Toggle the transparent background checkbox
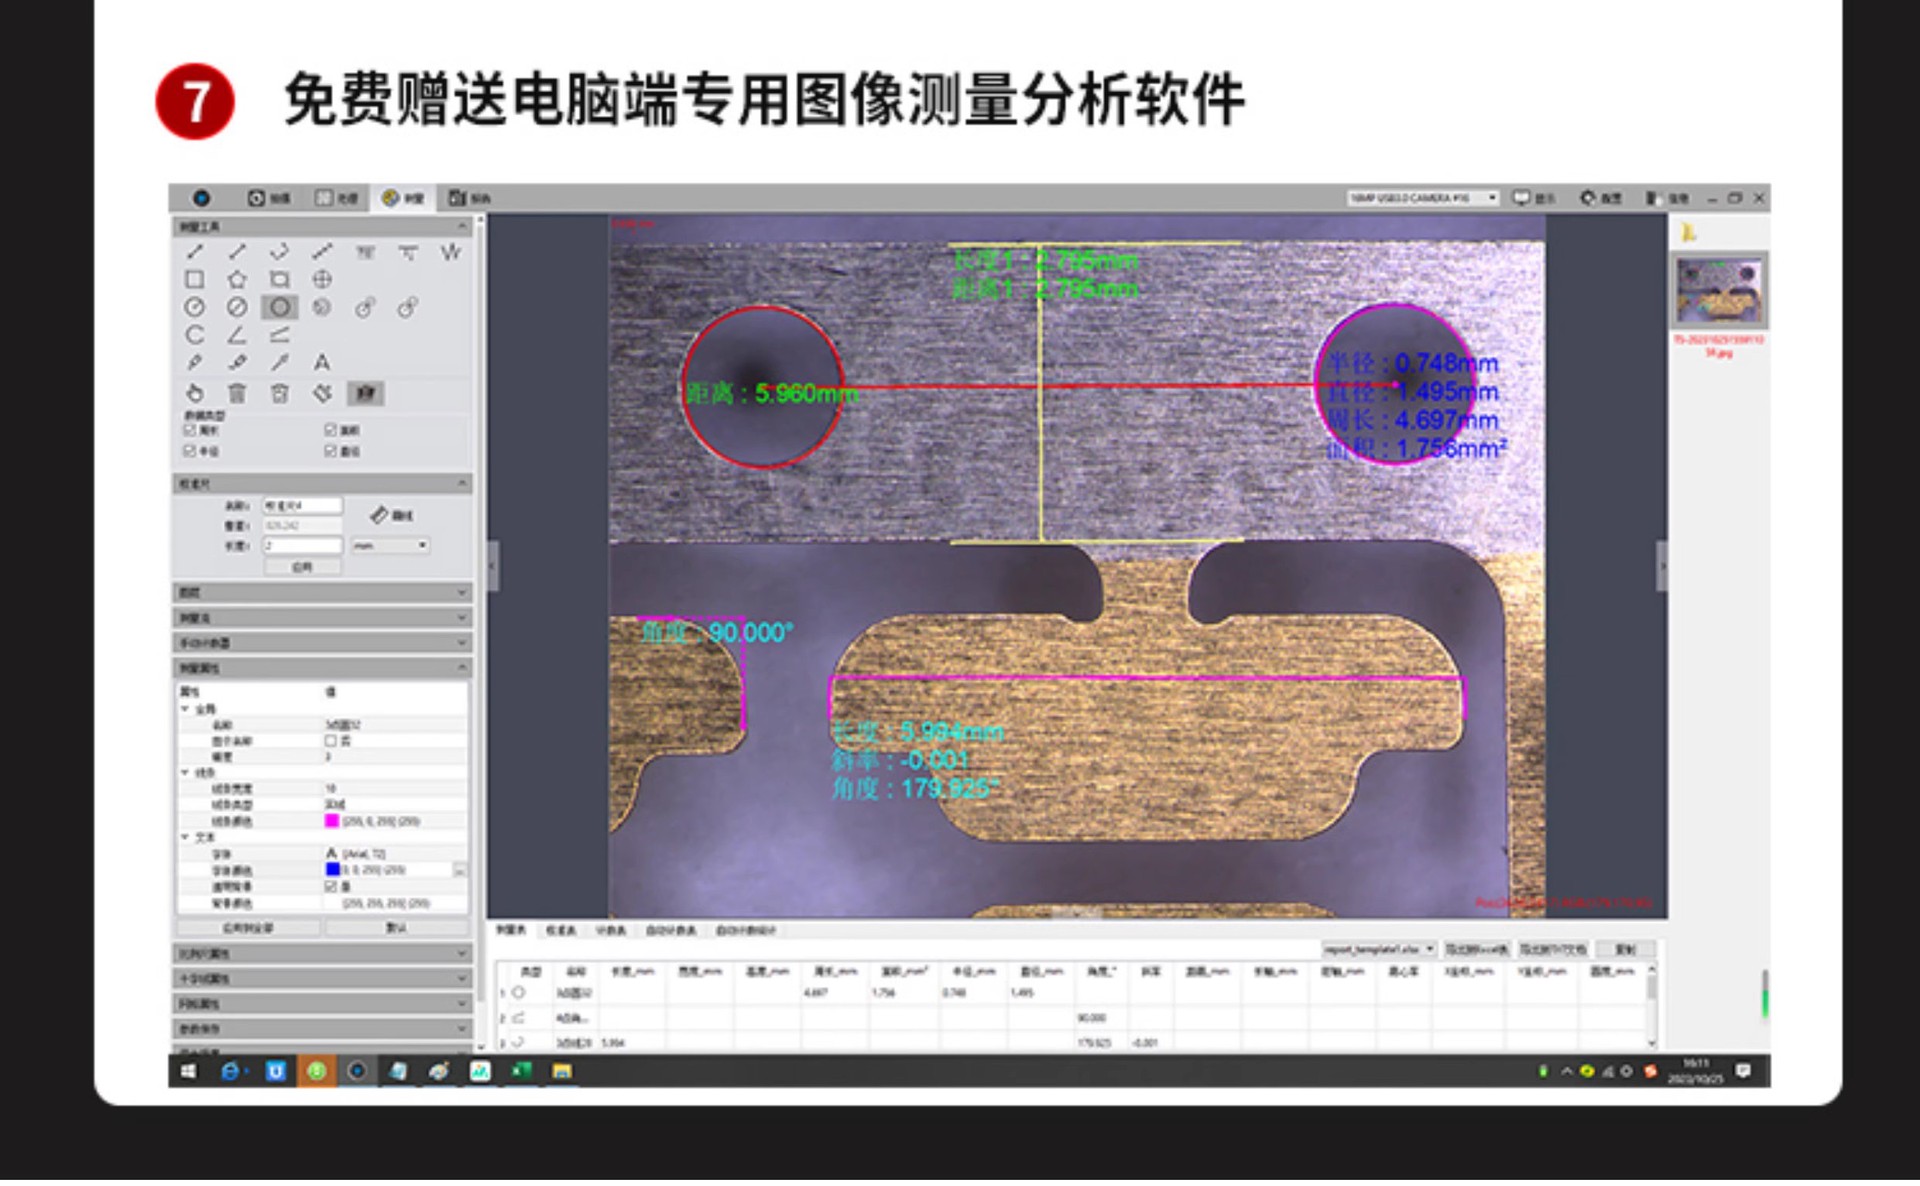The image size is (1920, 1186). click(331, 887)
